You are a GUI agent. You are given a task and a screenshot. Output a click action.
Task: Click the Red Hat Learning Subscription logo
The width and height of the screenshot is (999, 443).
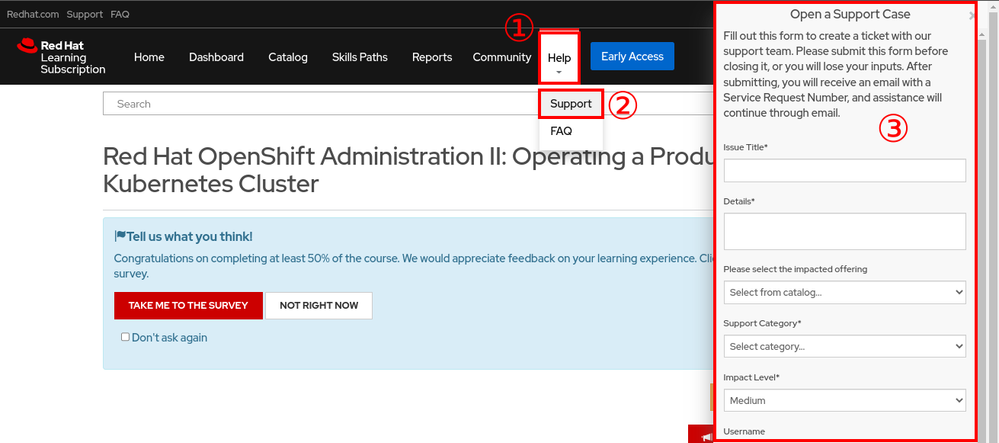pos(62,57)
